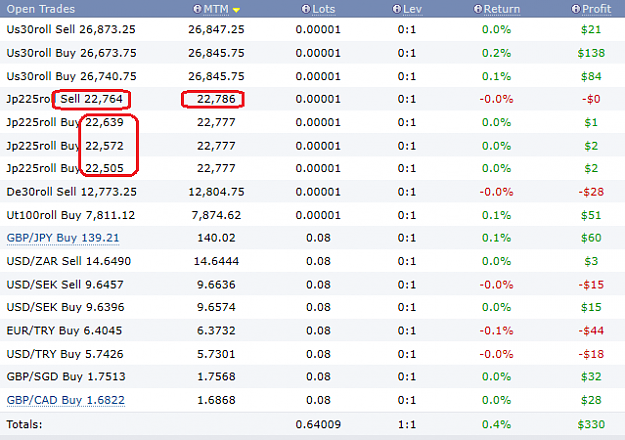625x440 pixels.
Task: Click the MTM value 12,804.75
Action: click(x=216, y=192)
